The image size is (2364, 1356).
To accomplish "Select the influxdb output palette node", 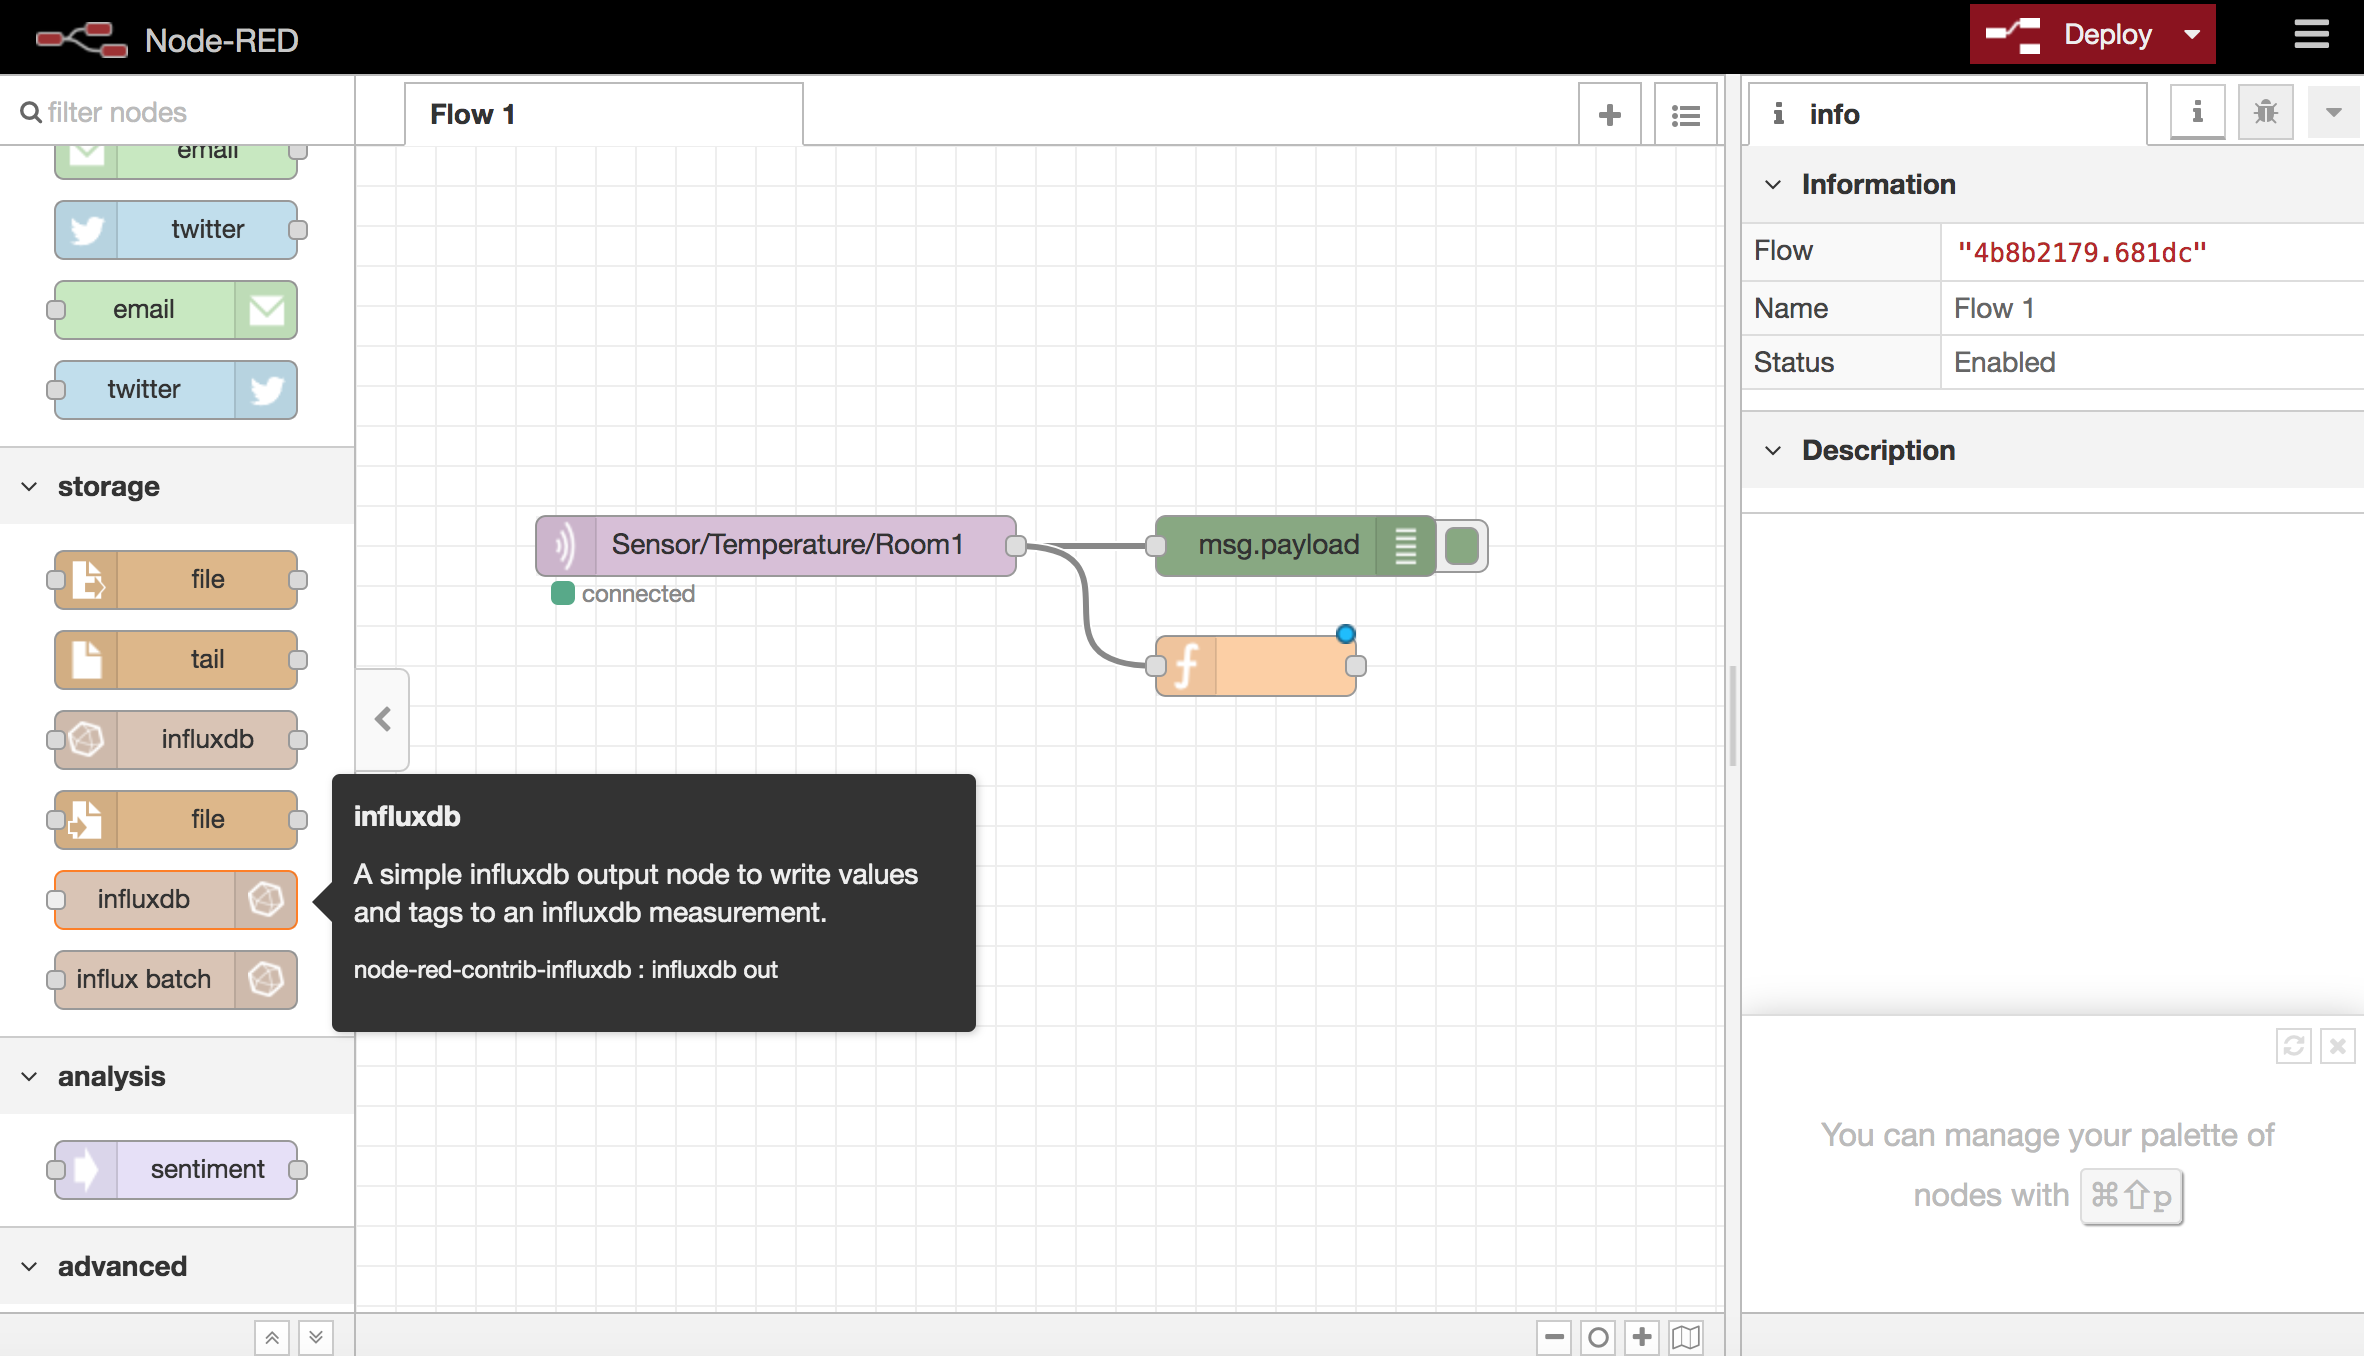I will [x=176, y=899].
